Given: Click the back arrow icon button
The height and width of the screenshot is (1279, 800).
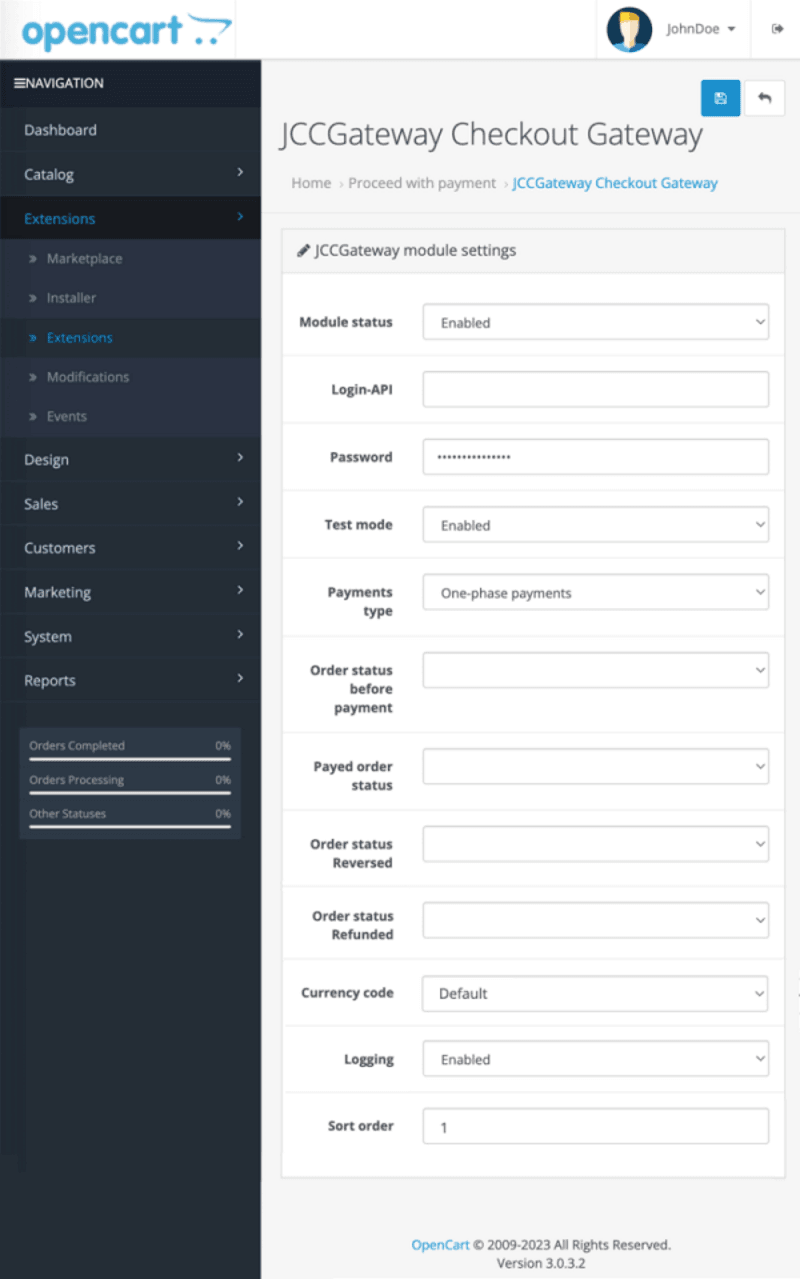Looking at the screenshot, I should point(765,98).
